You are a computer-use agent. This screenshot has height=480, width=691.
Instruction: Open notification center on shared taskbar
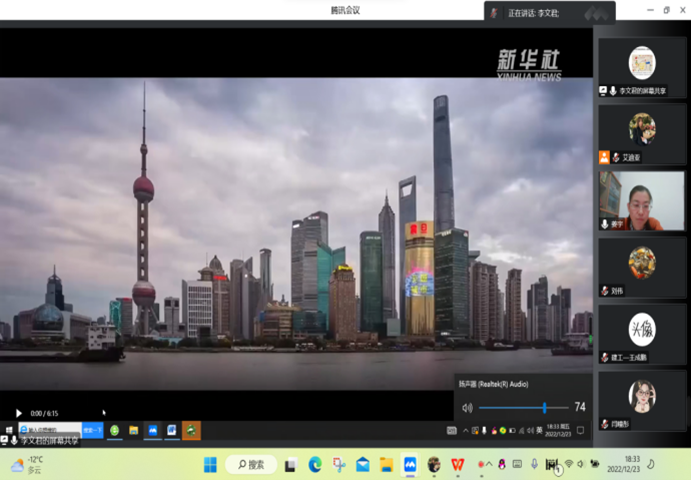pos(580,430)
